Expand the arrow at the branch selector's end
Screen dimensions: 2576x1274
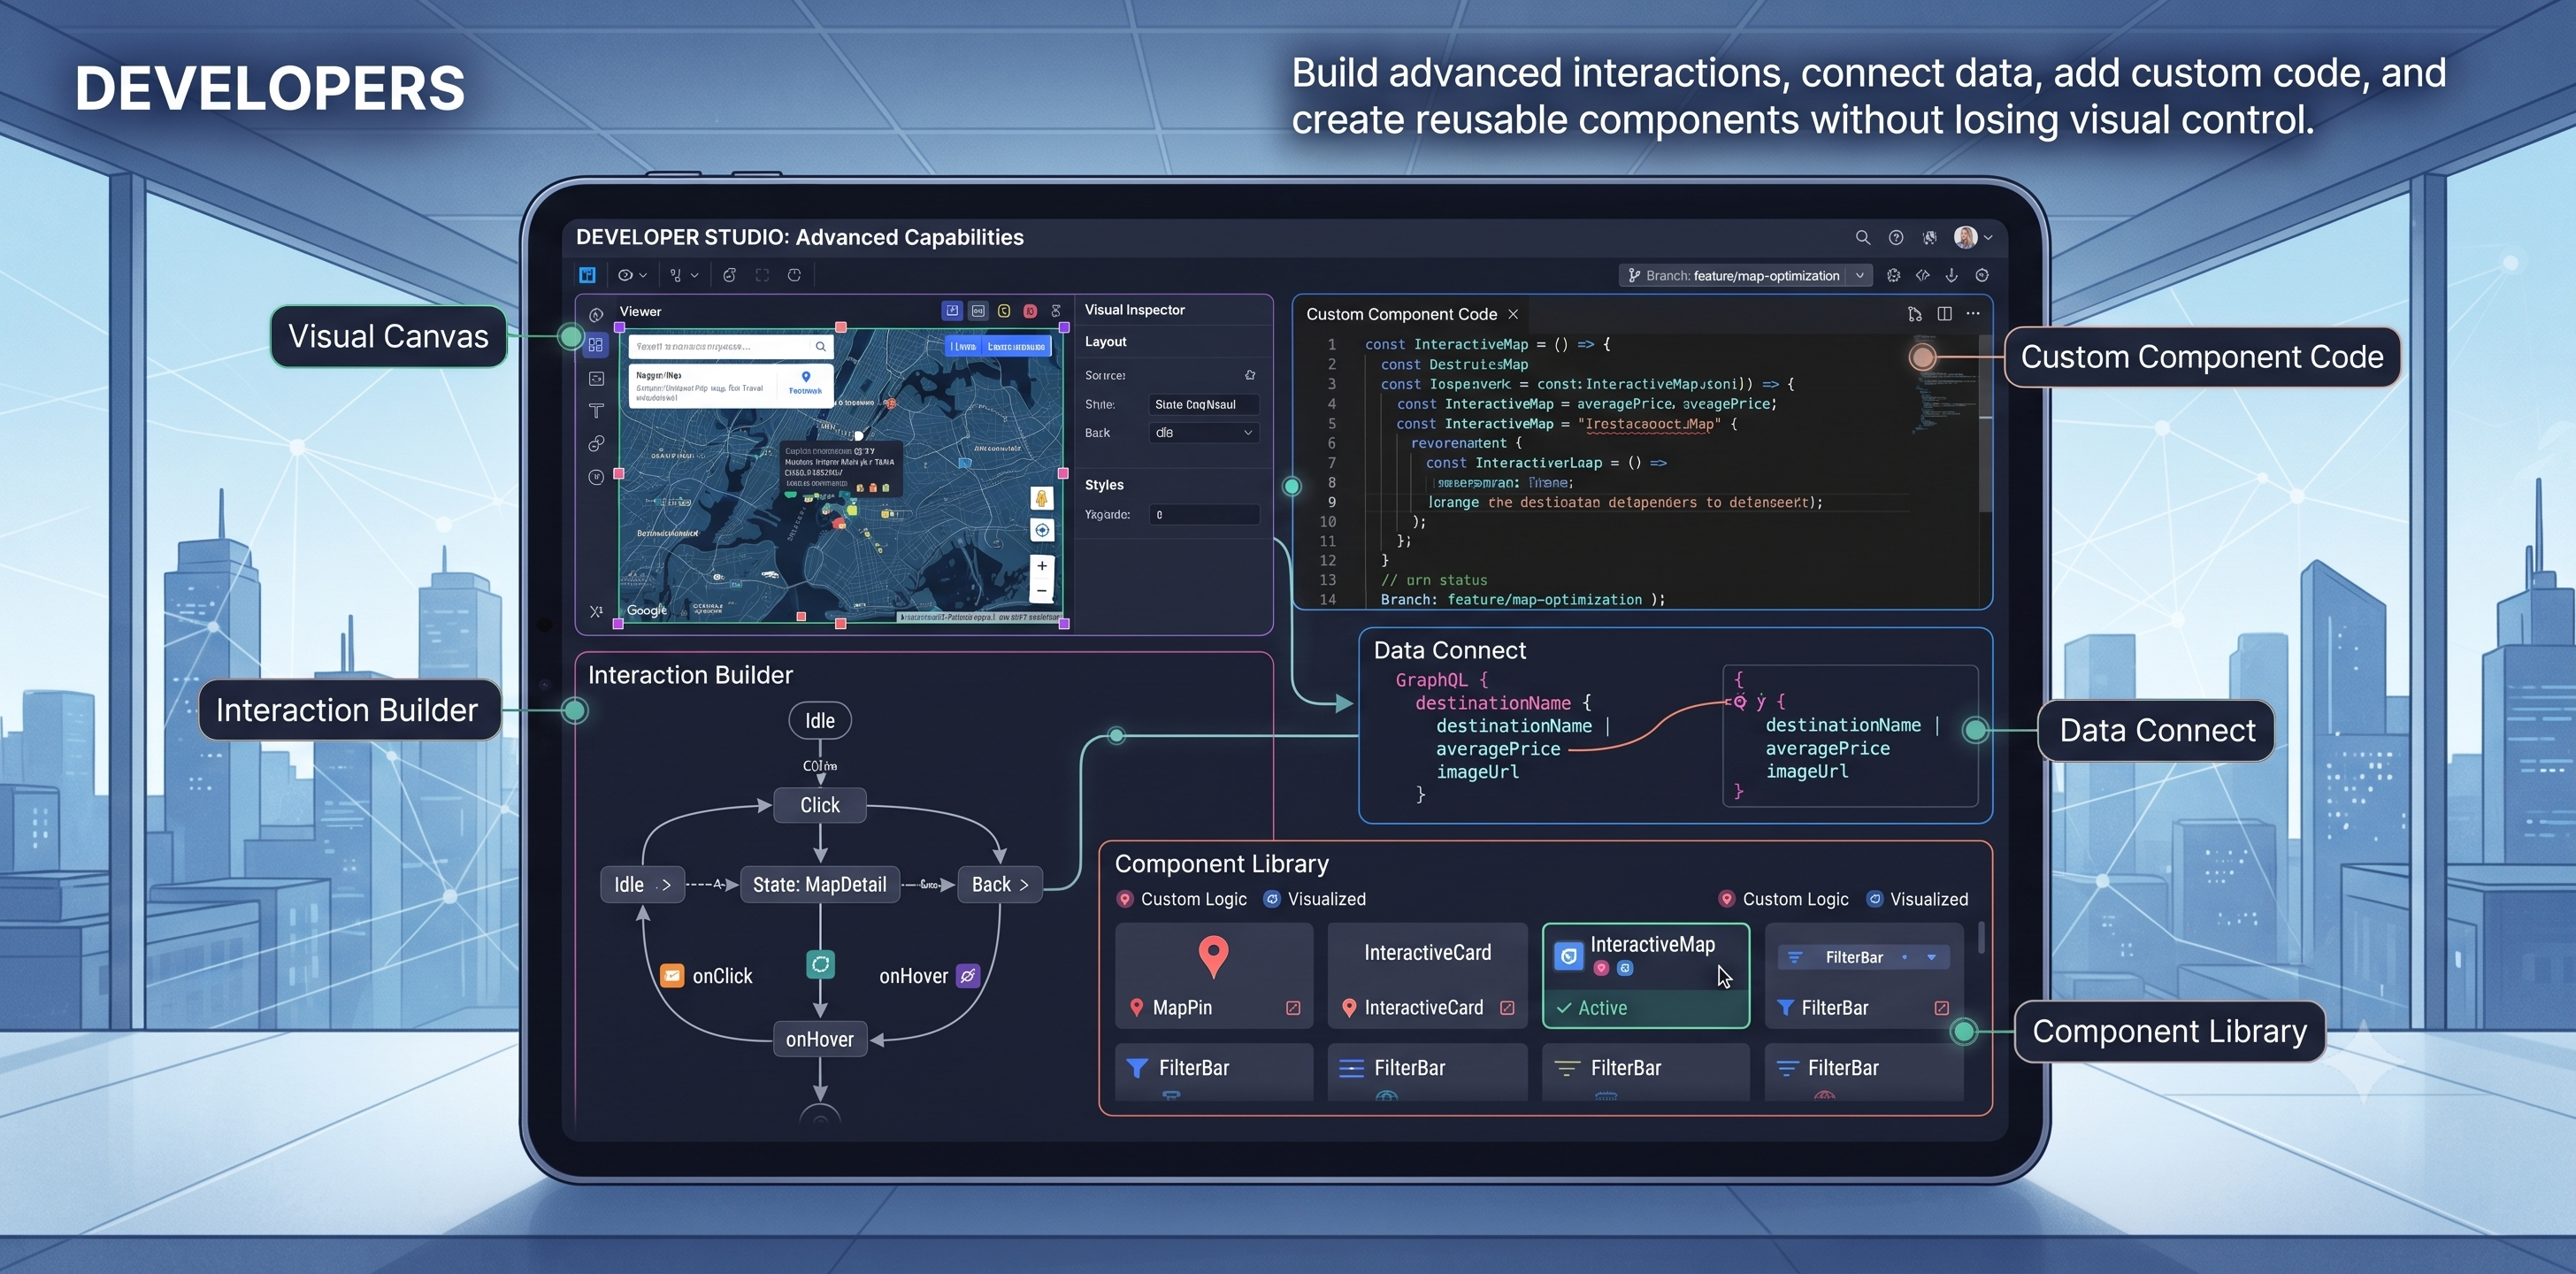pos(1859,275)
